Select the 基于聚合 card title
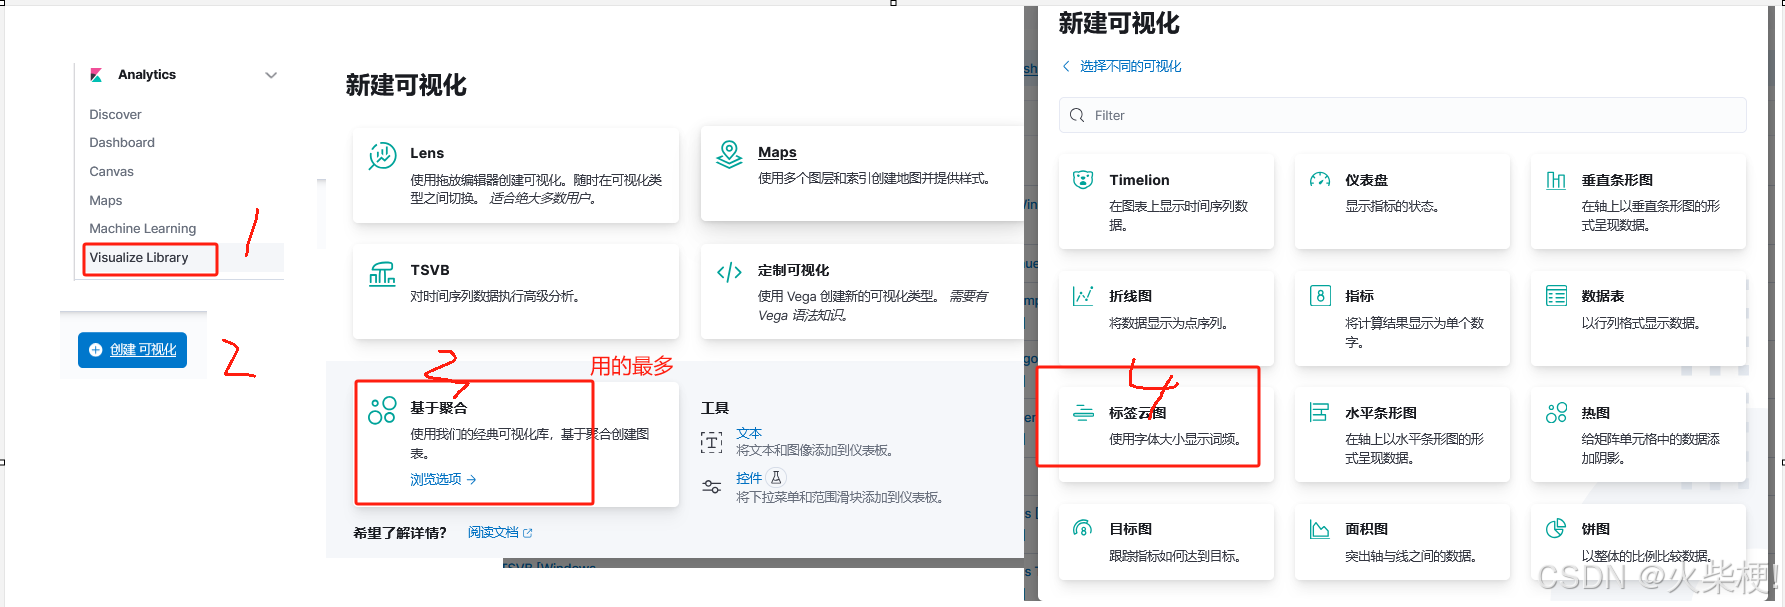Image resolution: width=1785 pixels, height=607 pixels. tap(438, 408)
